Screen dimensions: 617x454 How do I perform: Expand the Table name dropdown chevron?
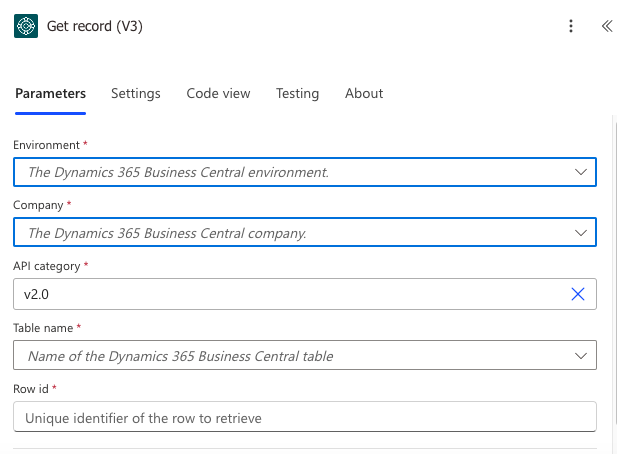click(581, 356)
